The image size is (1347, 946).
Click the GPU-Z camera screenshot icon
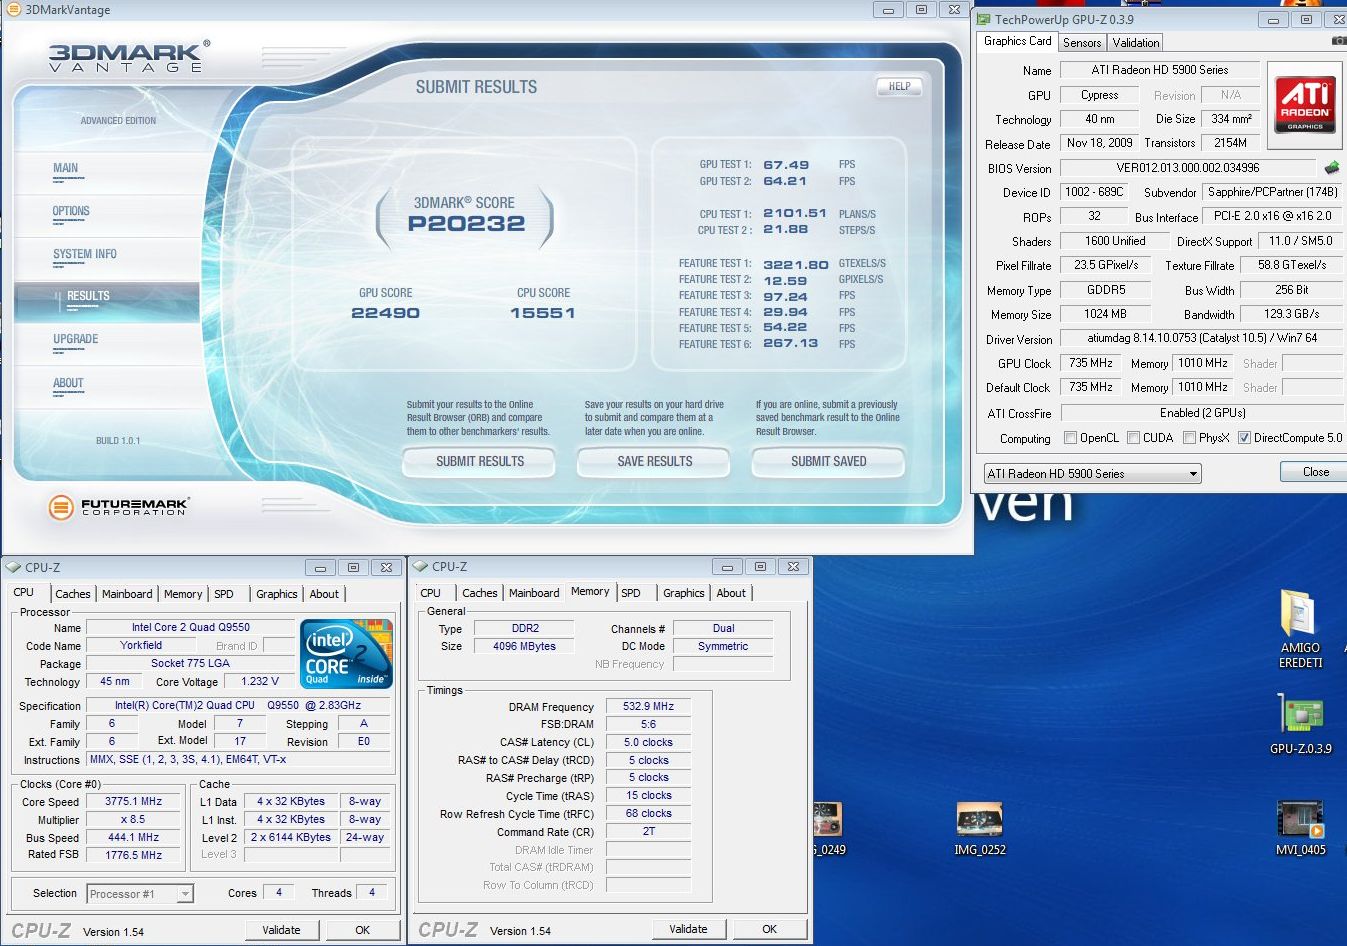(x=1339, y=41)
